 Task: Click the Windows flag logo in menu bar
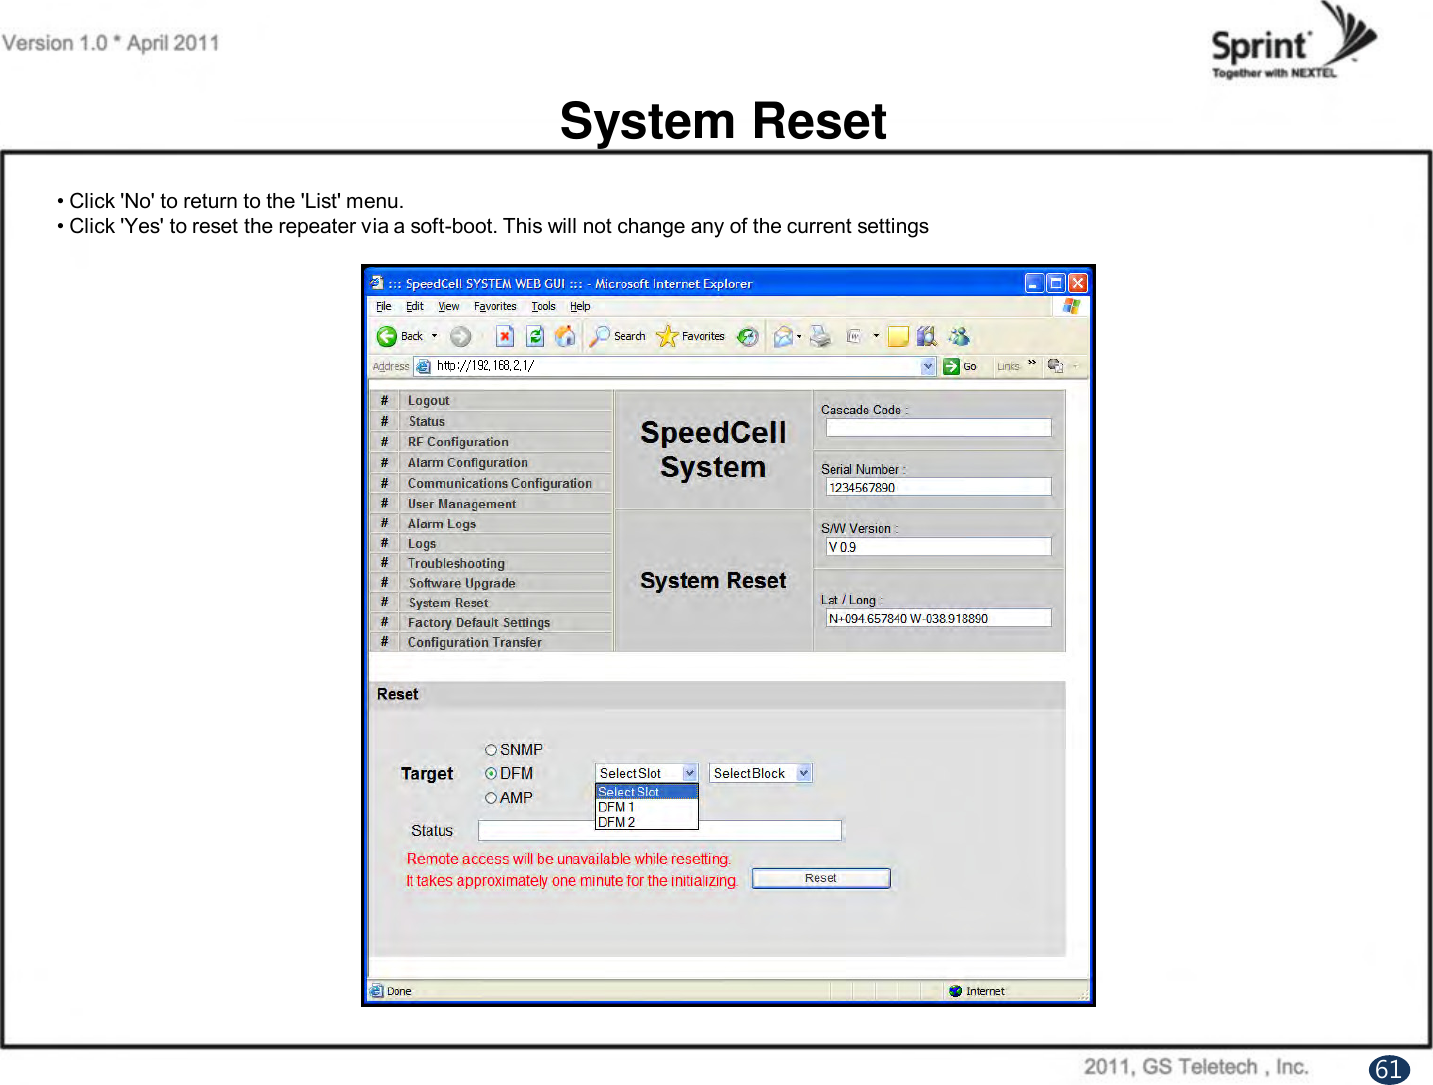1071,306
